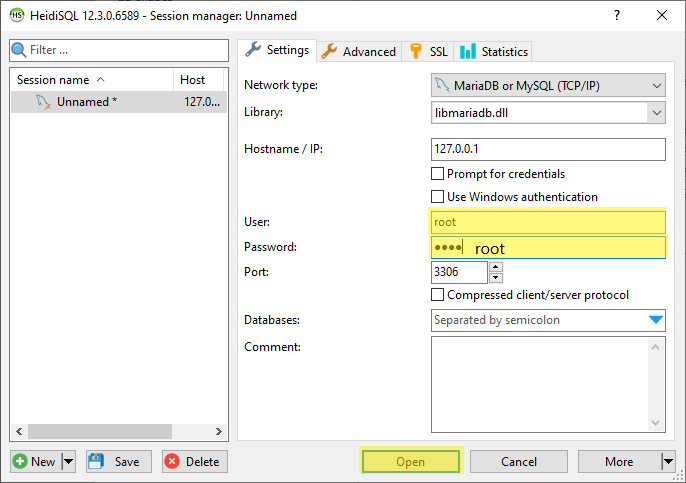Open the Network type dropdown
The width and height of the screenshot is (686, 483).
548,85
